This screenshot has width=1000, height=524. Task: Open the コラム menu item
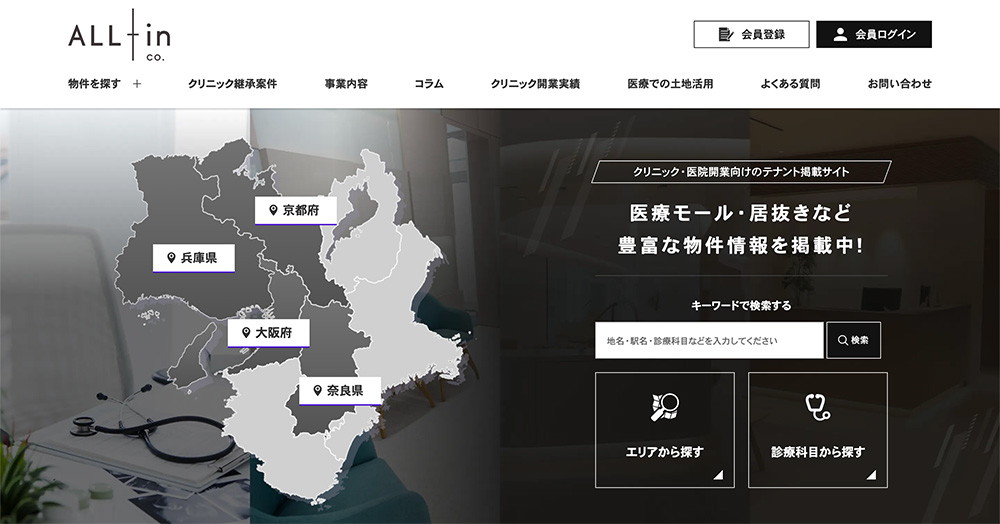click(429, 84)
